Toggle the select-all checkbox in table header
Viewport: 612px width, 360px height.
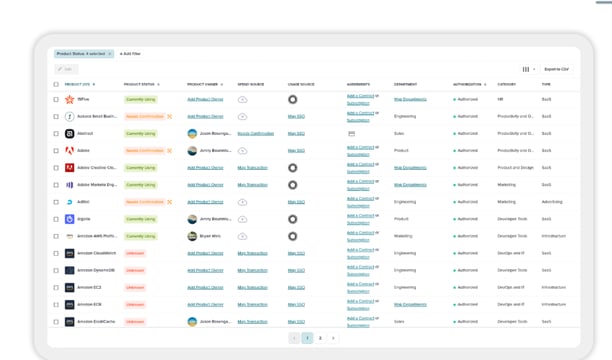(x=56, y=84)
